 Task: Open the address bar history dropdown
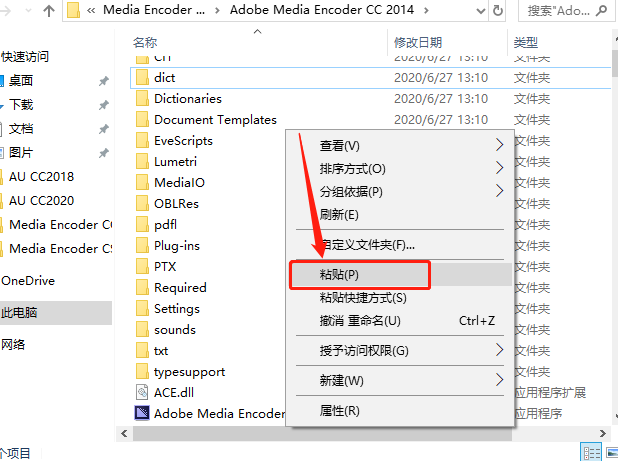[480, 11]
